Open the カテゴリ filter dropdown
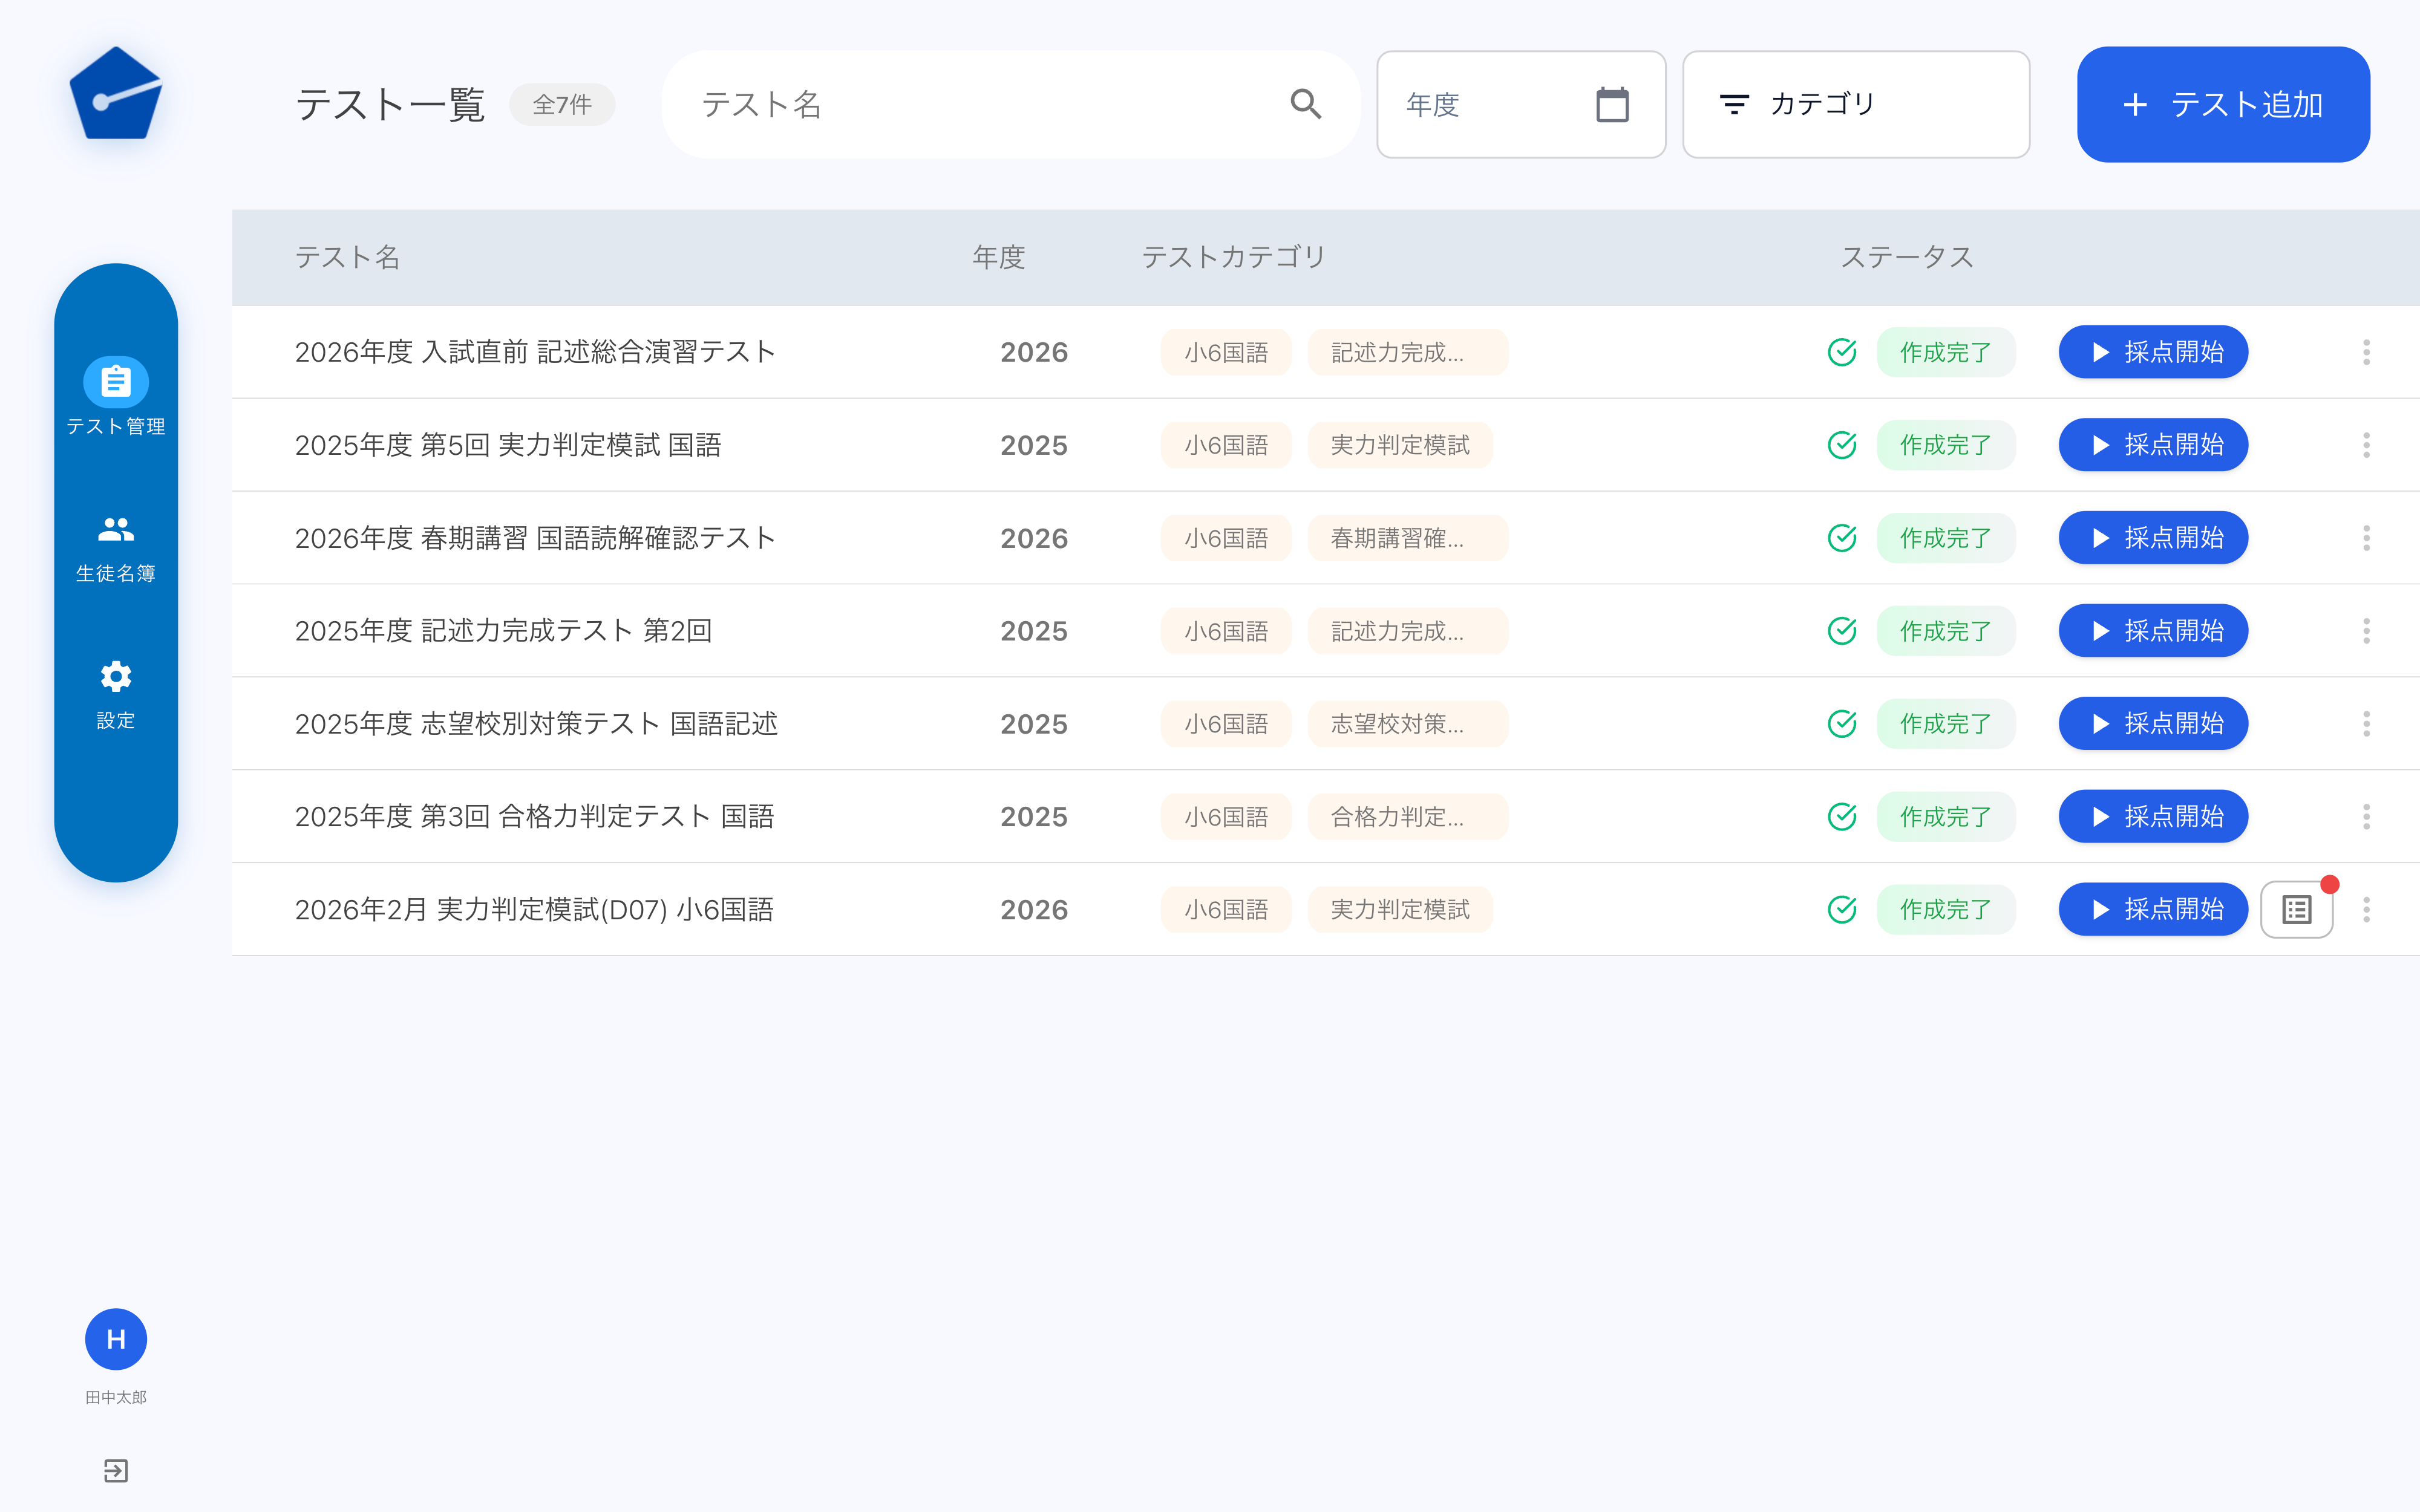Screen dimensions: 2420x1512 coord(1855,103)
